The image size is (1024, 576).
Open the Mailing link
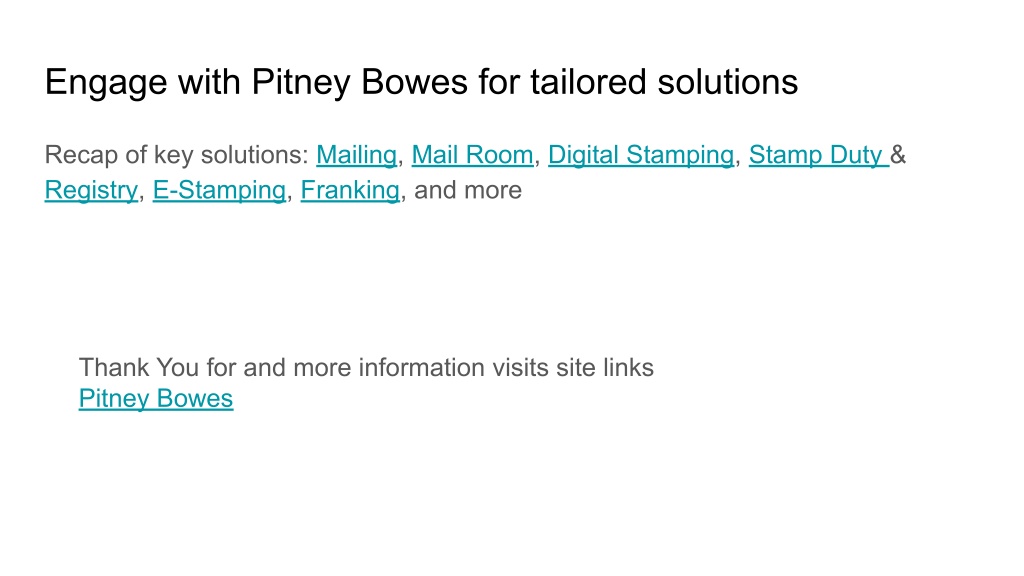[357, 155]
